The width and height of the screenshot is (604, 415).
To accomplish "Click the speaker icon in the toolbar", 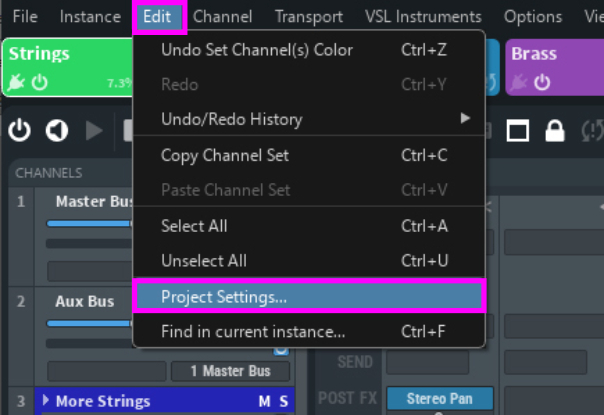I will point(57,130).
